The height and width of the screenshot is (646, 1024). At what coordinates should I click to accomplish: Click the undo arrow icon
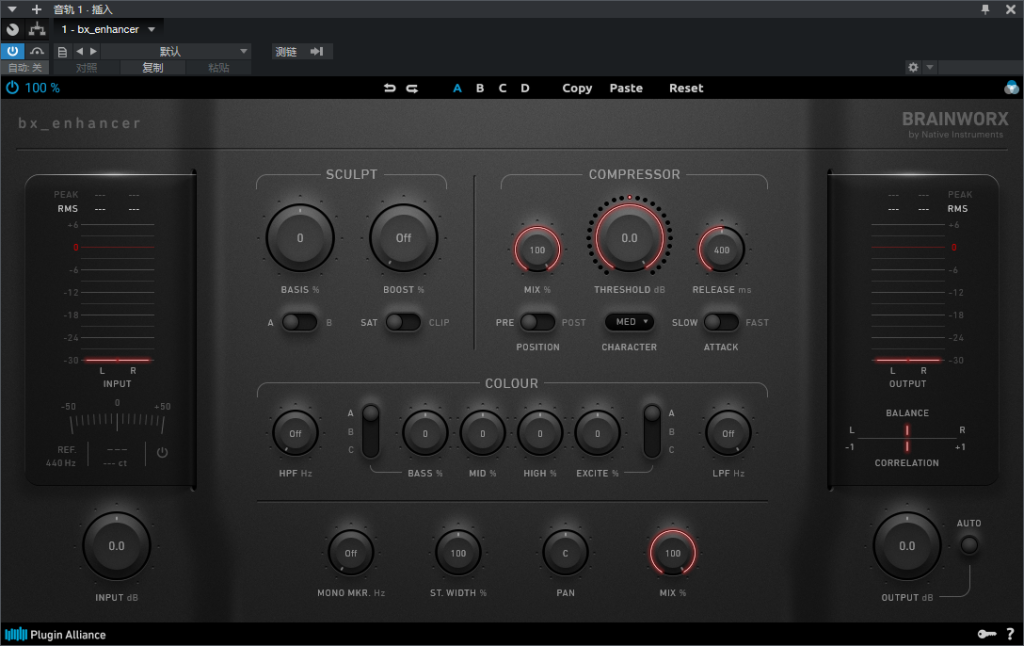[390, 88]
